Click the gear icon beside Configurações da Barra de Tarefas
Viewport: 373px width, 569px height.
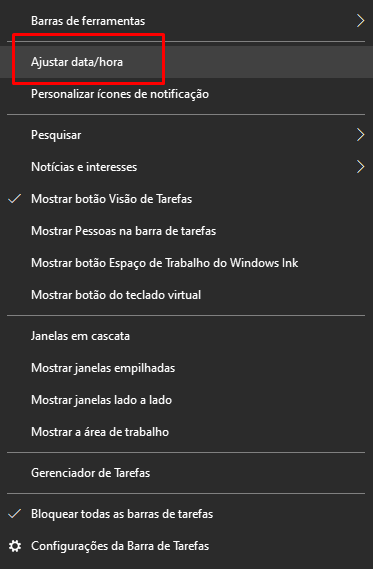pos(15,546)
